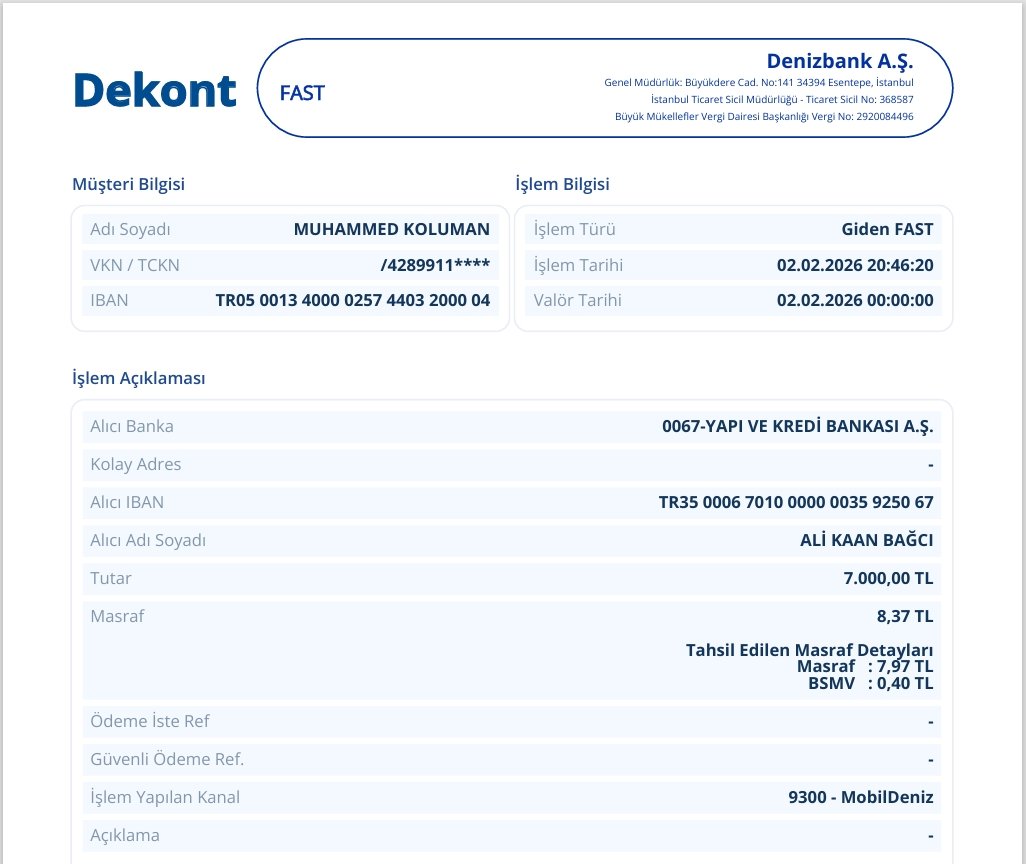Select the fee total 8,37 TL
Screen dimensions: 1026x864
tap(905, 616)
